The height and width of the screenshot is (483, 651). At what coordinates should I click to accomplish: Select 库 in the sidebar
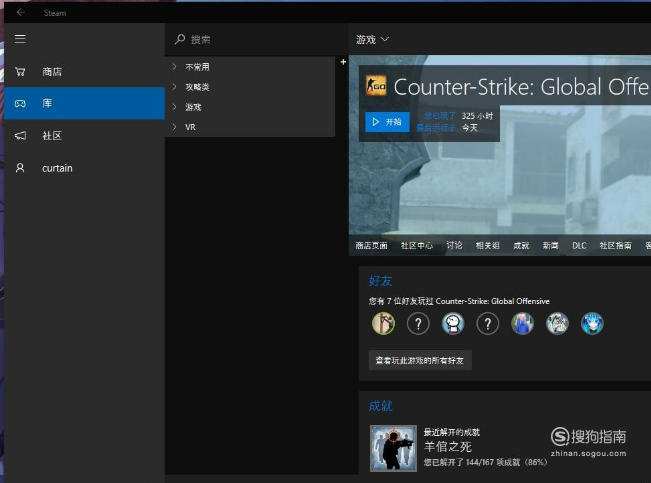pyautogui.click(x=85, y=103)
